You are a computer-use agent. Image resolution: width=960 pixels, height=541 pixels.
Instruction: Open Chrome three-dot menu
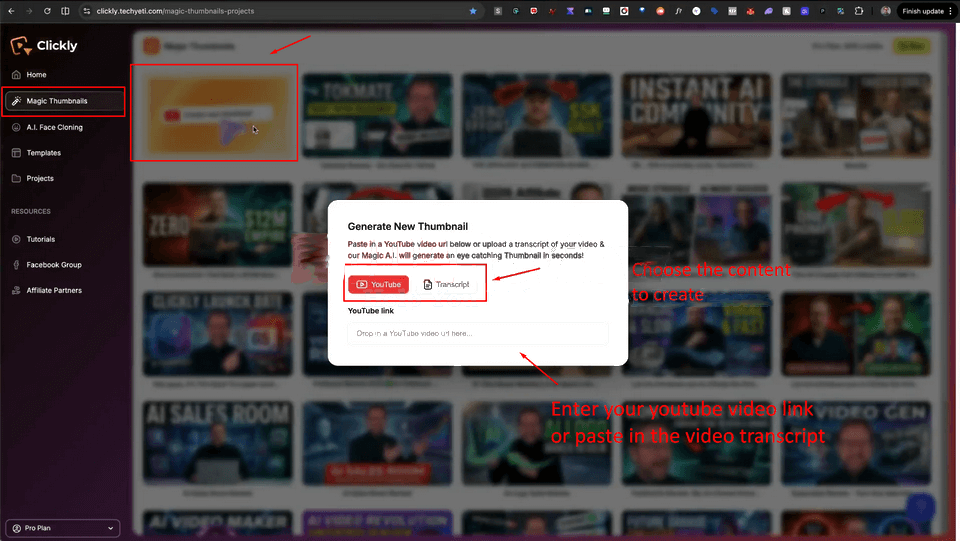click(x=951, y=11)
